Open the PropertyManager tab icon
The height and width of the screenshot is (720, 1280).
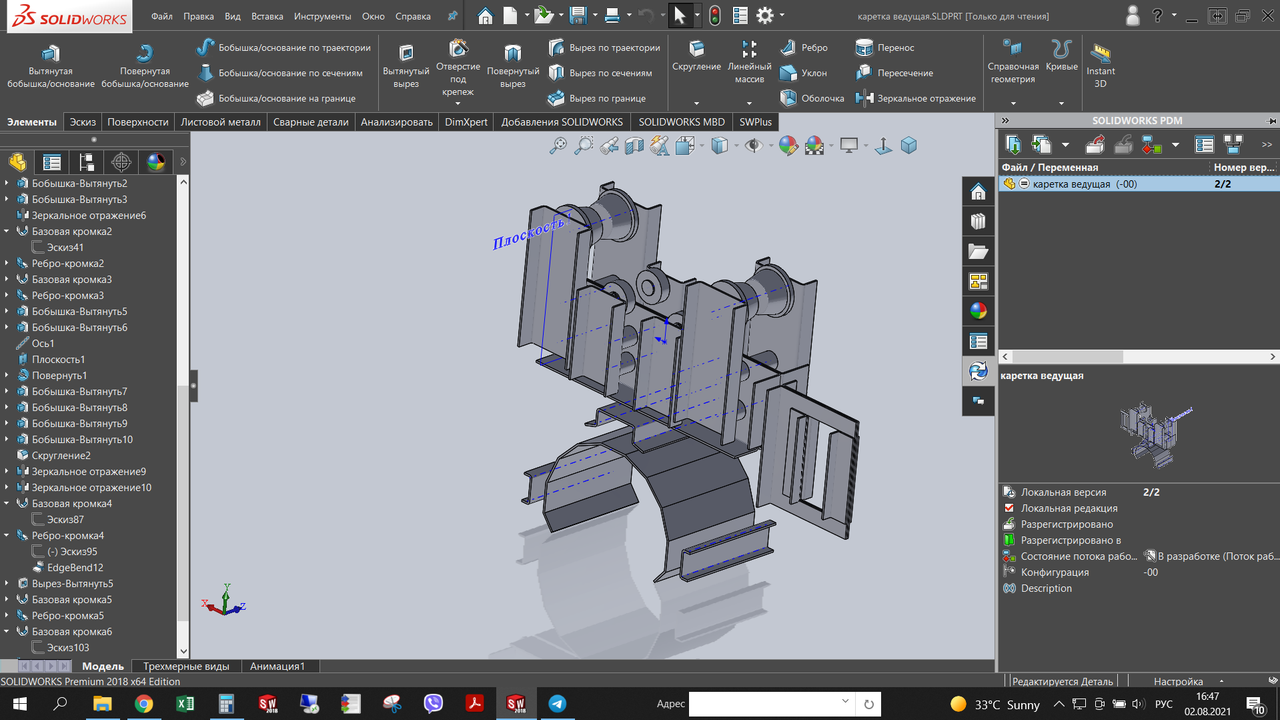pos(52,162)
